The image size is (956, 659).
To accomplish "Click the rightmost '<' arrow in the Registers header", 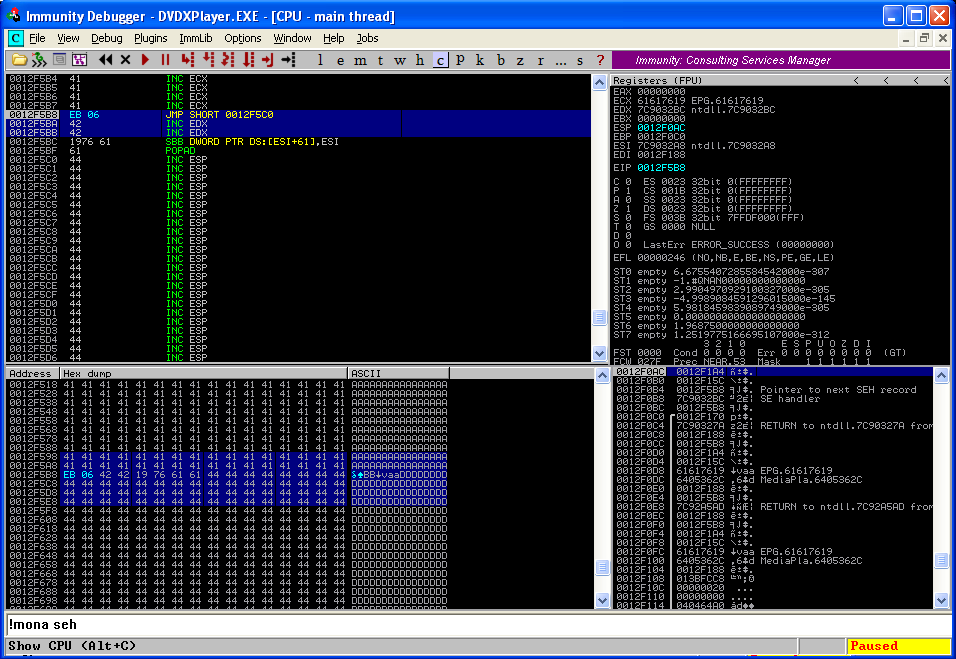I will pyautogui.click(x=946, y=80).
